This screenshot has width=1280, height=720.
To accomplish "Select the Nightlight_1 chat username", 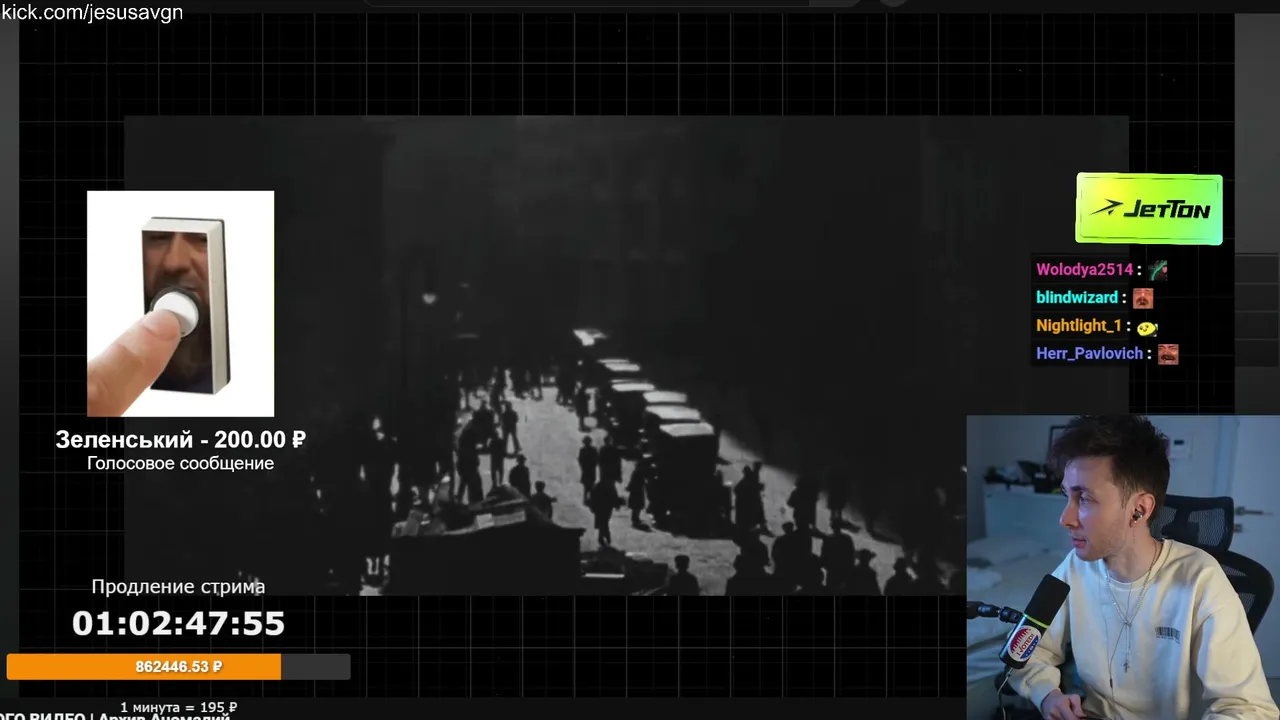I will pos(1079,326).
